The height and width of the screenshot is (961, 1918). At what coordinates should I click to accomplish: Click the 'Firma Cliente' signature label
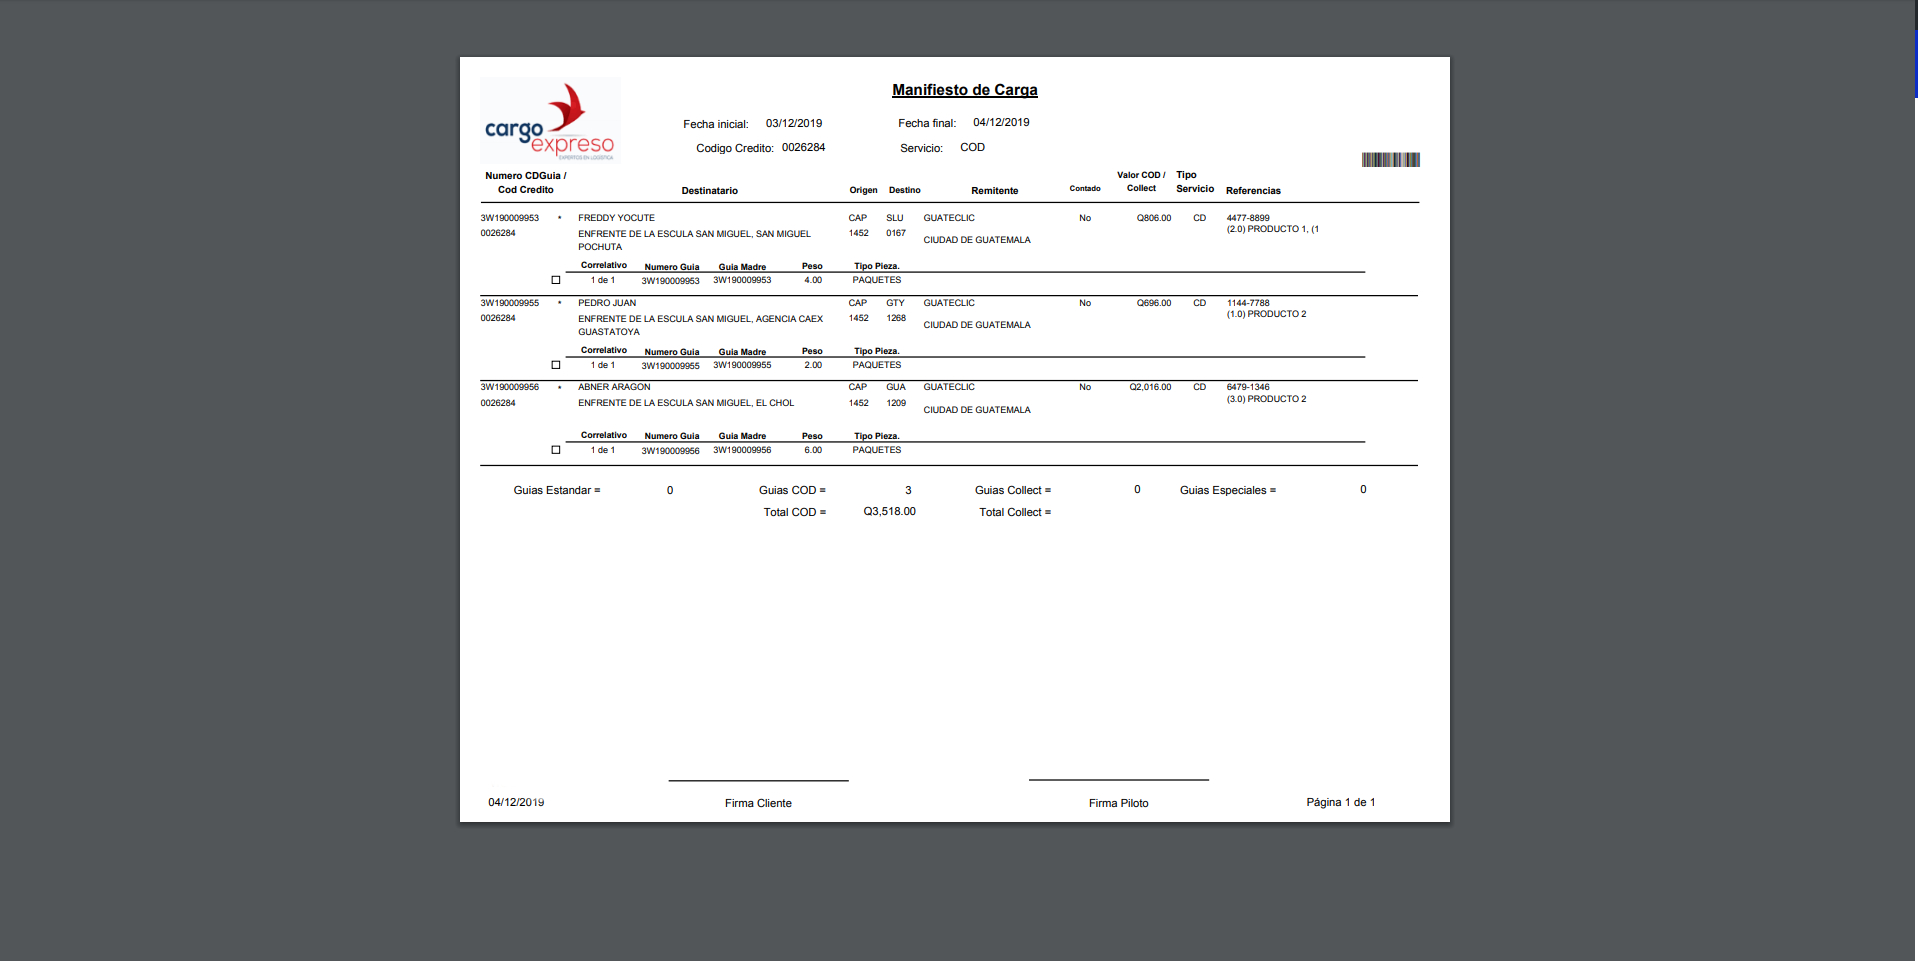(x=758, y=803)
